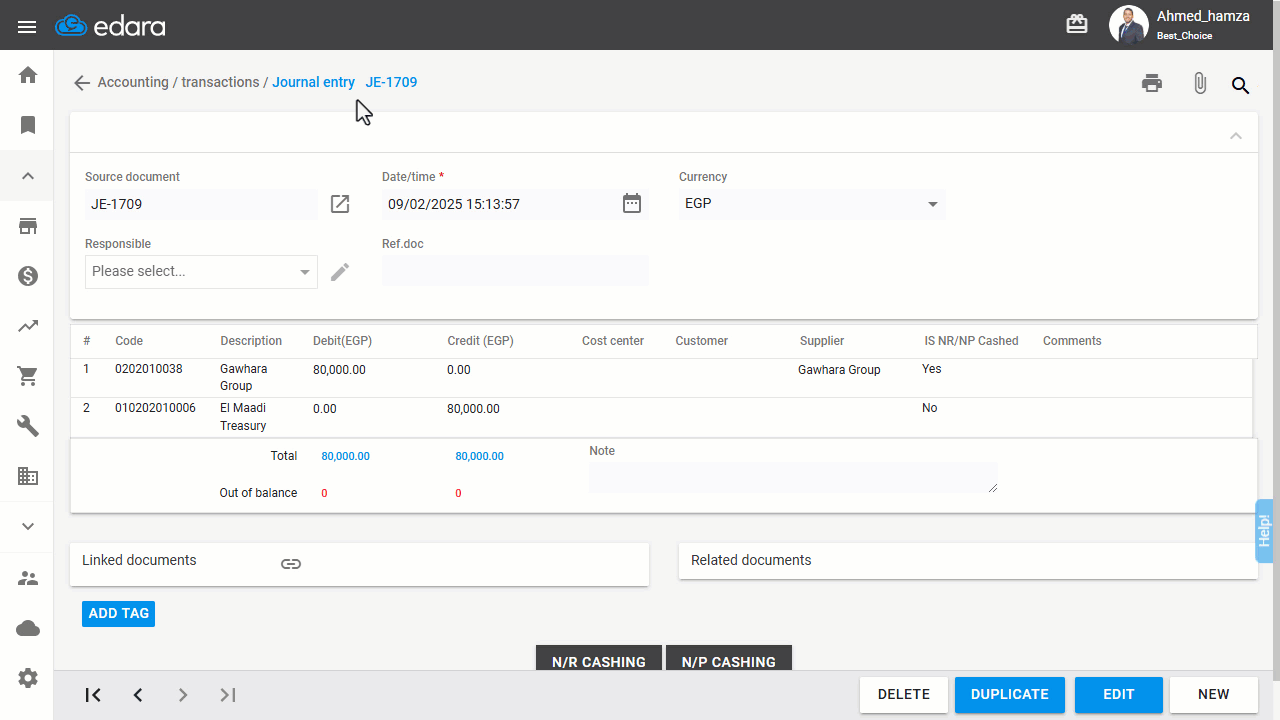Go to the previous journal entry
Image resolution: width=1280 pixels, height=720 pixels.
[138, 695]
